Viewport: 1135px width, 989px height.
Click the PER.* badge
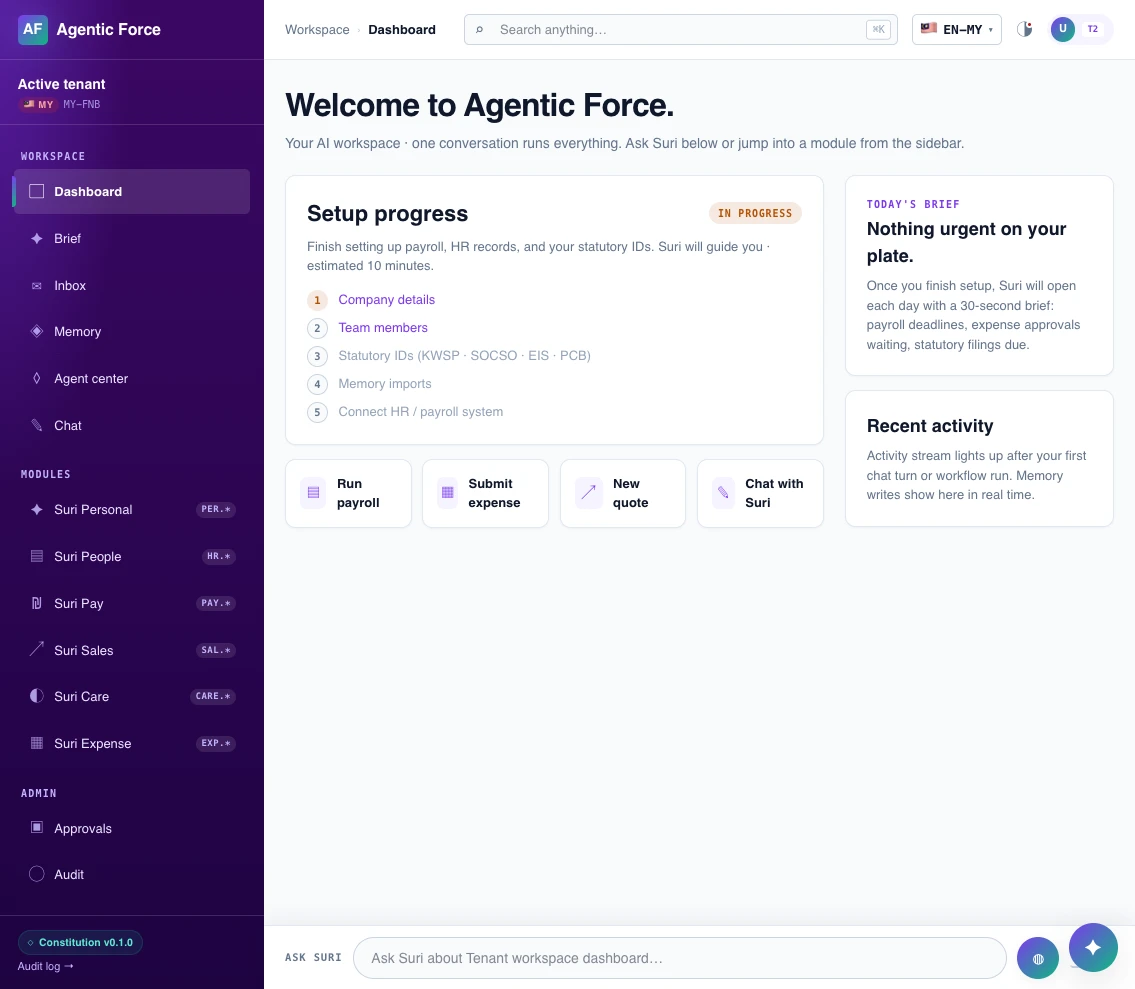pos(216,510)
